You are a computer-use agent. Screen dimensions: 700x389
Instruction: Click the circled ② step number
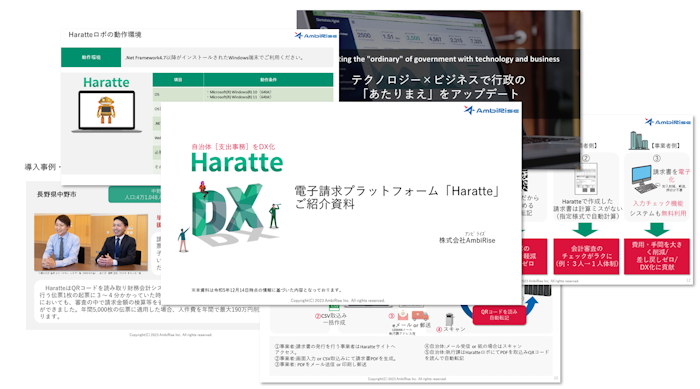tap(586, 158)
